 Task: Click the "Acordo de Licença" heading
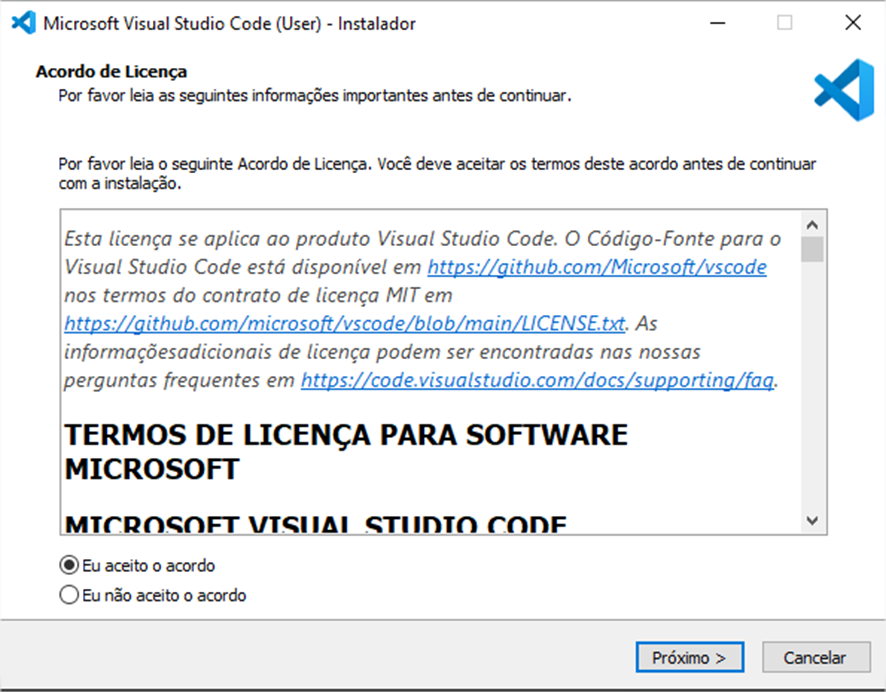[x=111, y=72]
